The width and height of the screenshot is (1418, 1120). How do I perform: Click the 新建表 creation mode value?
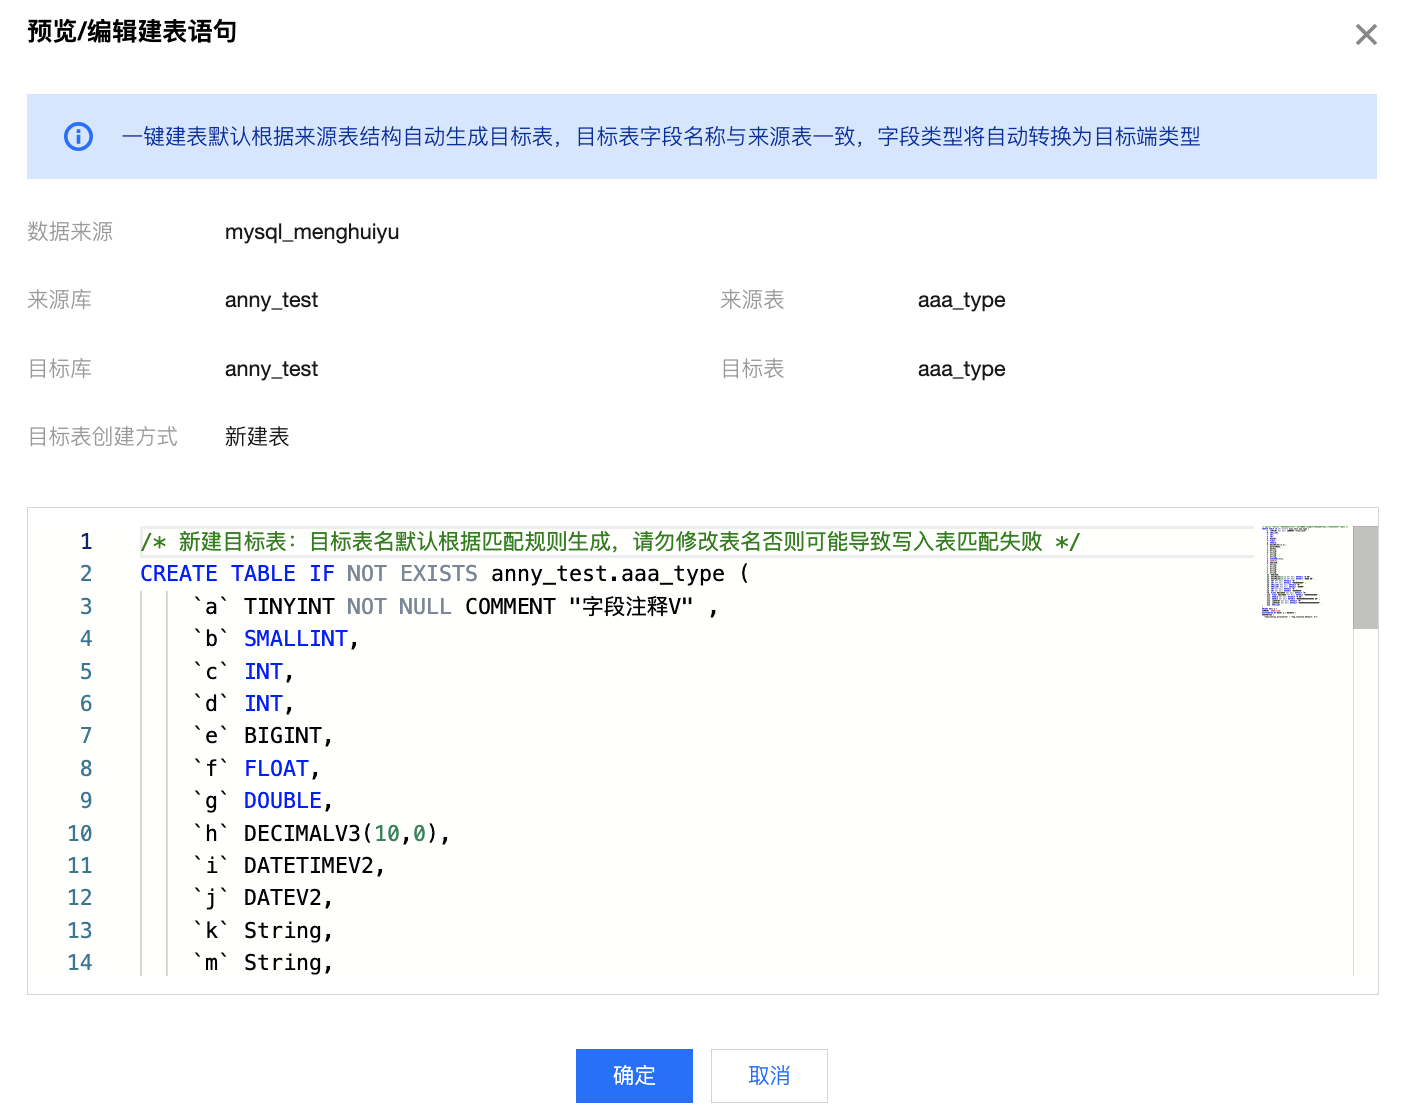tap(257, 437)
